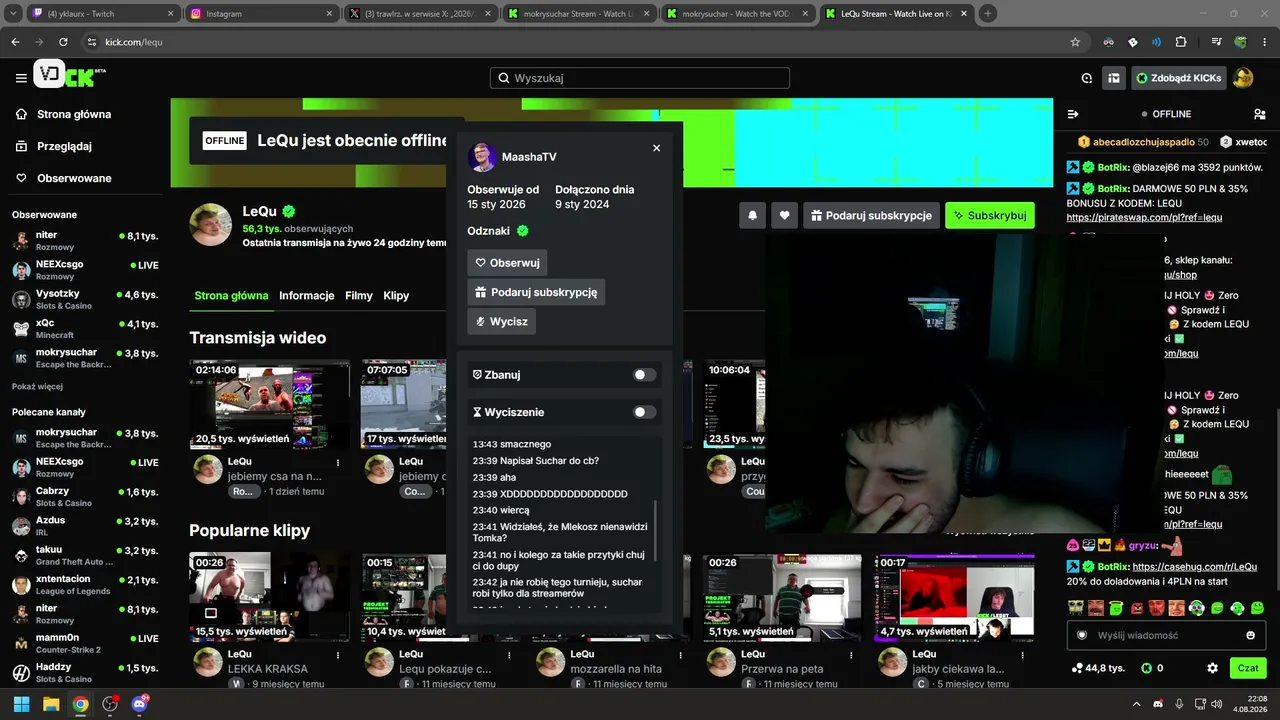Click the Zdobądź KICKs button
The height and width of the screenshot is (720, 1280).
coord(1178,78)
